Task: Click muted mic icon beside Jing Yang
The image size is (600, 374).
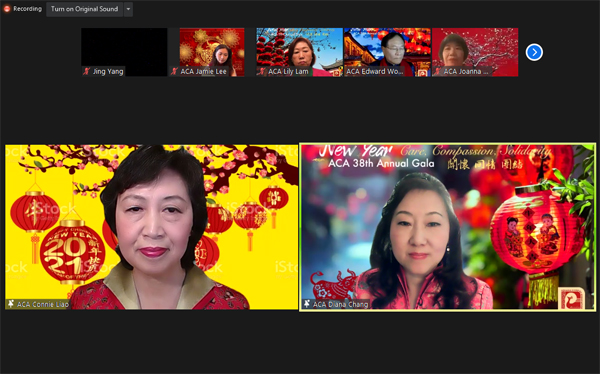Action: [87, 71]
